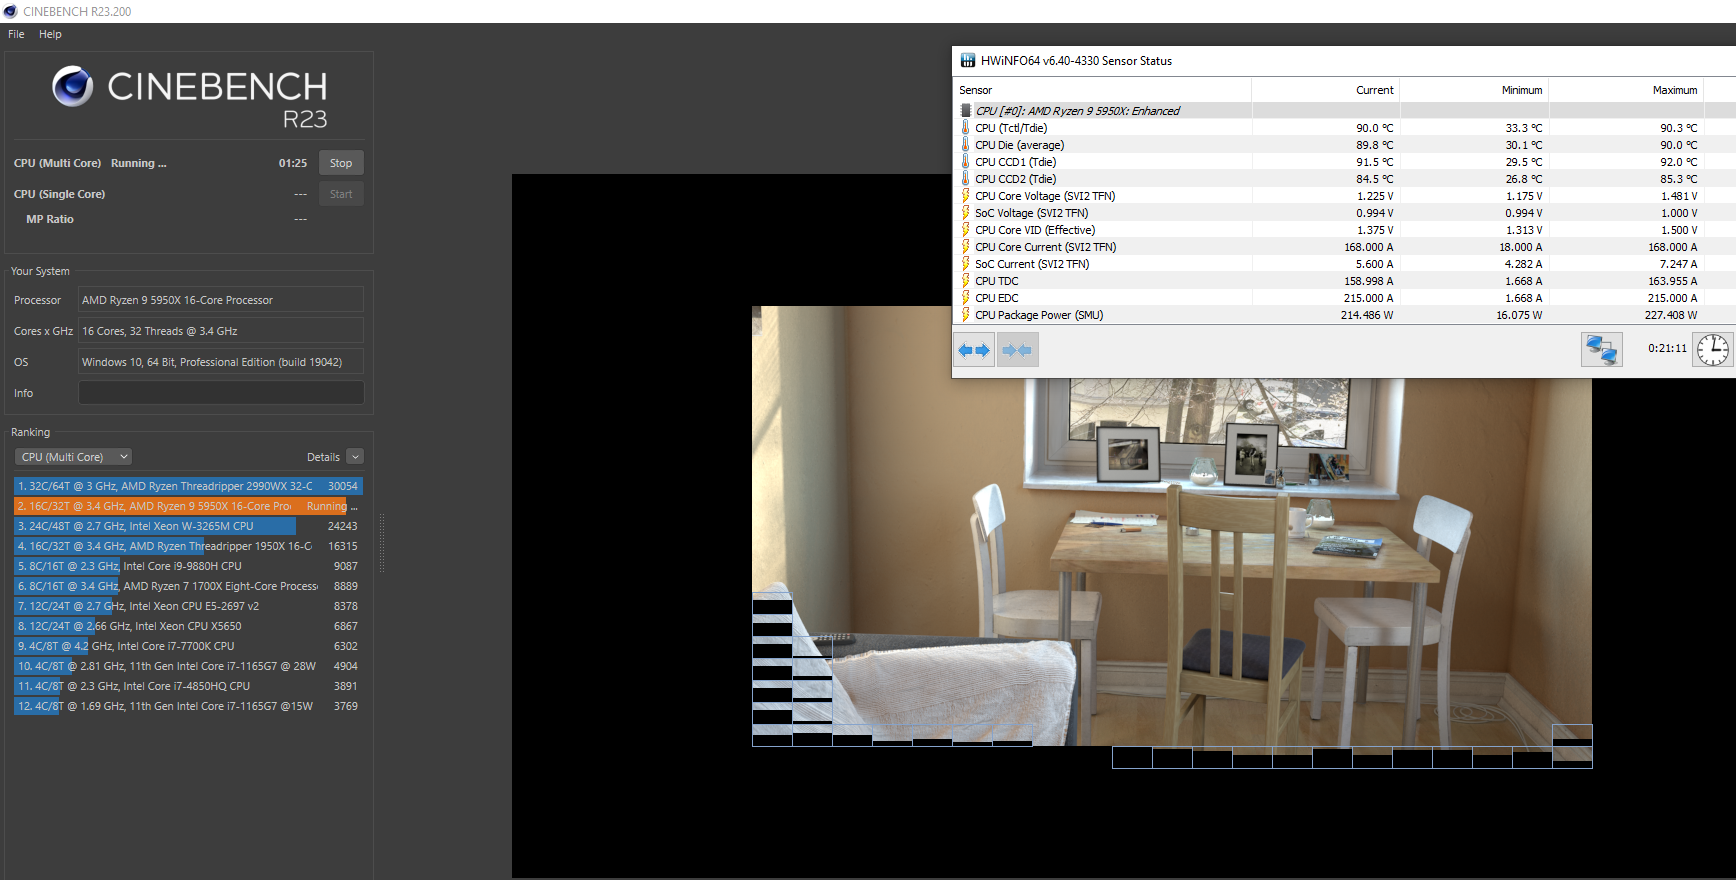Open the Help menu
The image size is (1736, 880).
50,34
